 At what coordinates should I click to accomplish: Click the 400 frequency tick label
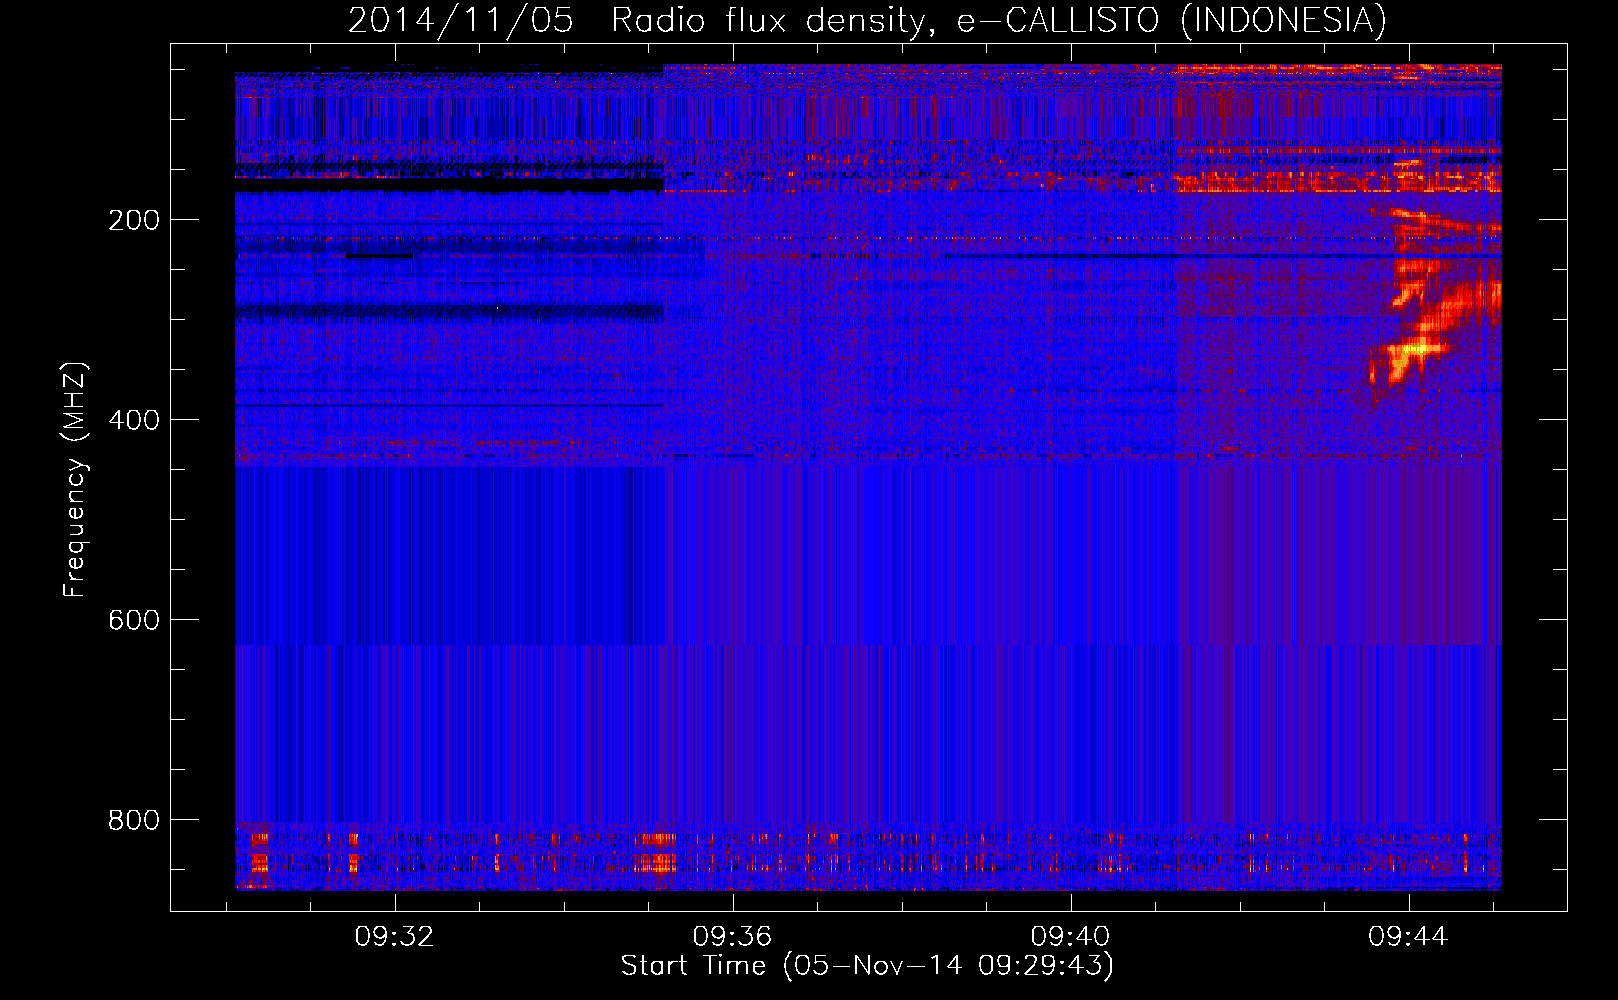tap(134, 420)
